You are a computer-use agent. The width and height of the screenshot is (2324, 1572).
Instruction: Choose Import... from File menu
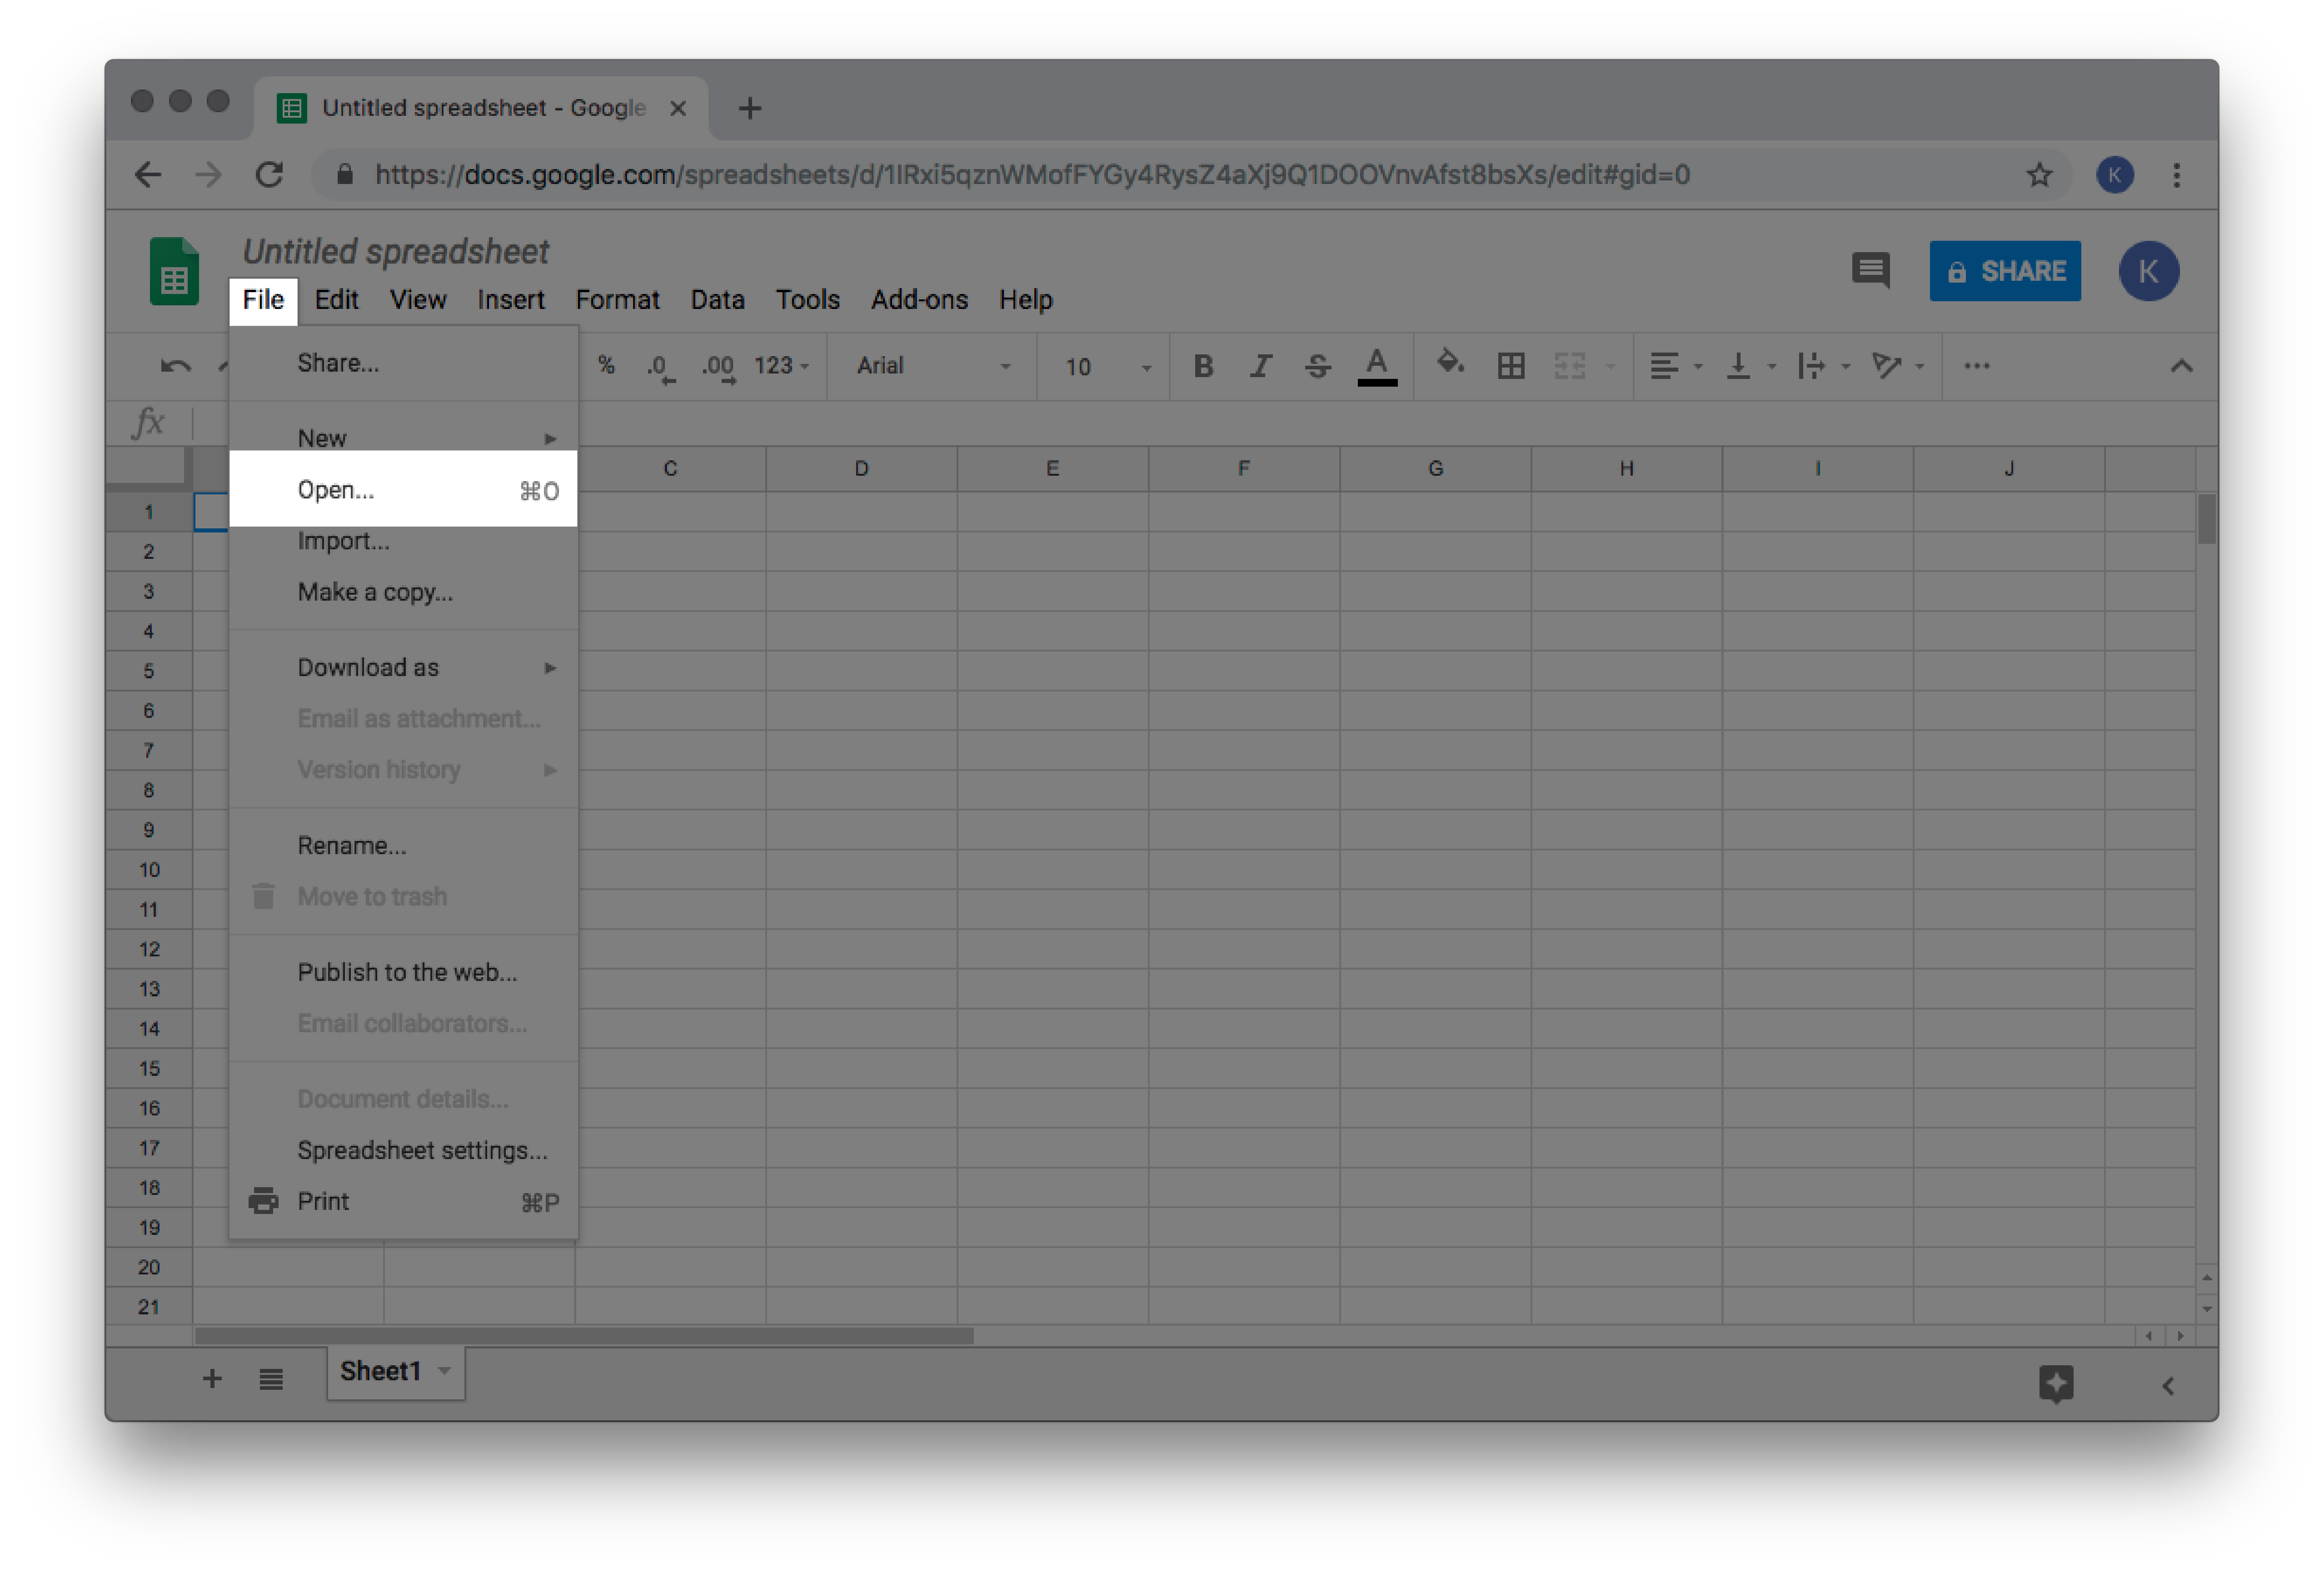[x=403, y=541]
